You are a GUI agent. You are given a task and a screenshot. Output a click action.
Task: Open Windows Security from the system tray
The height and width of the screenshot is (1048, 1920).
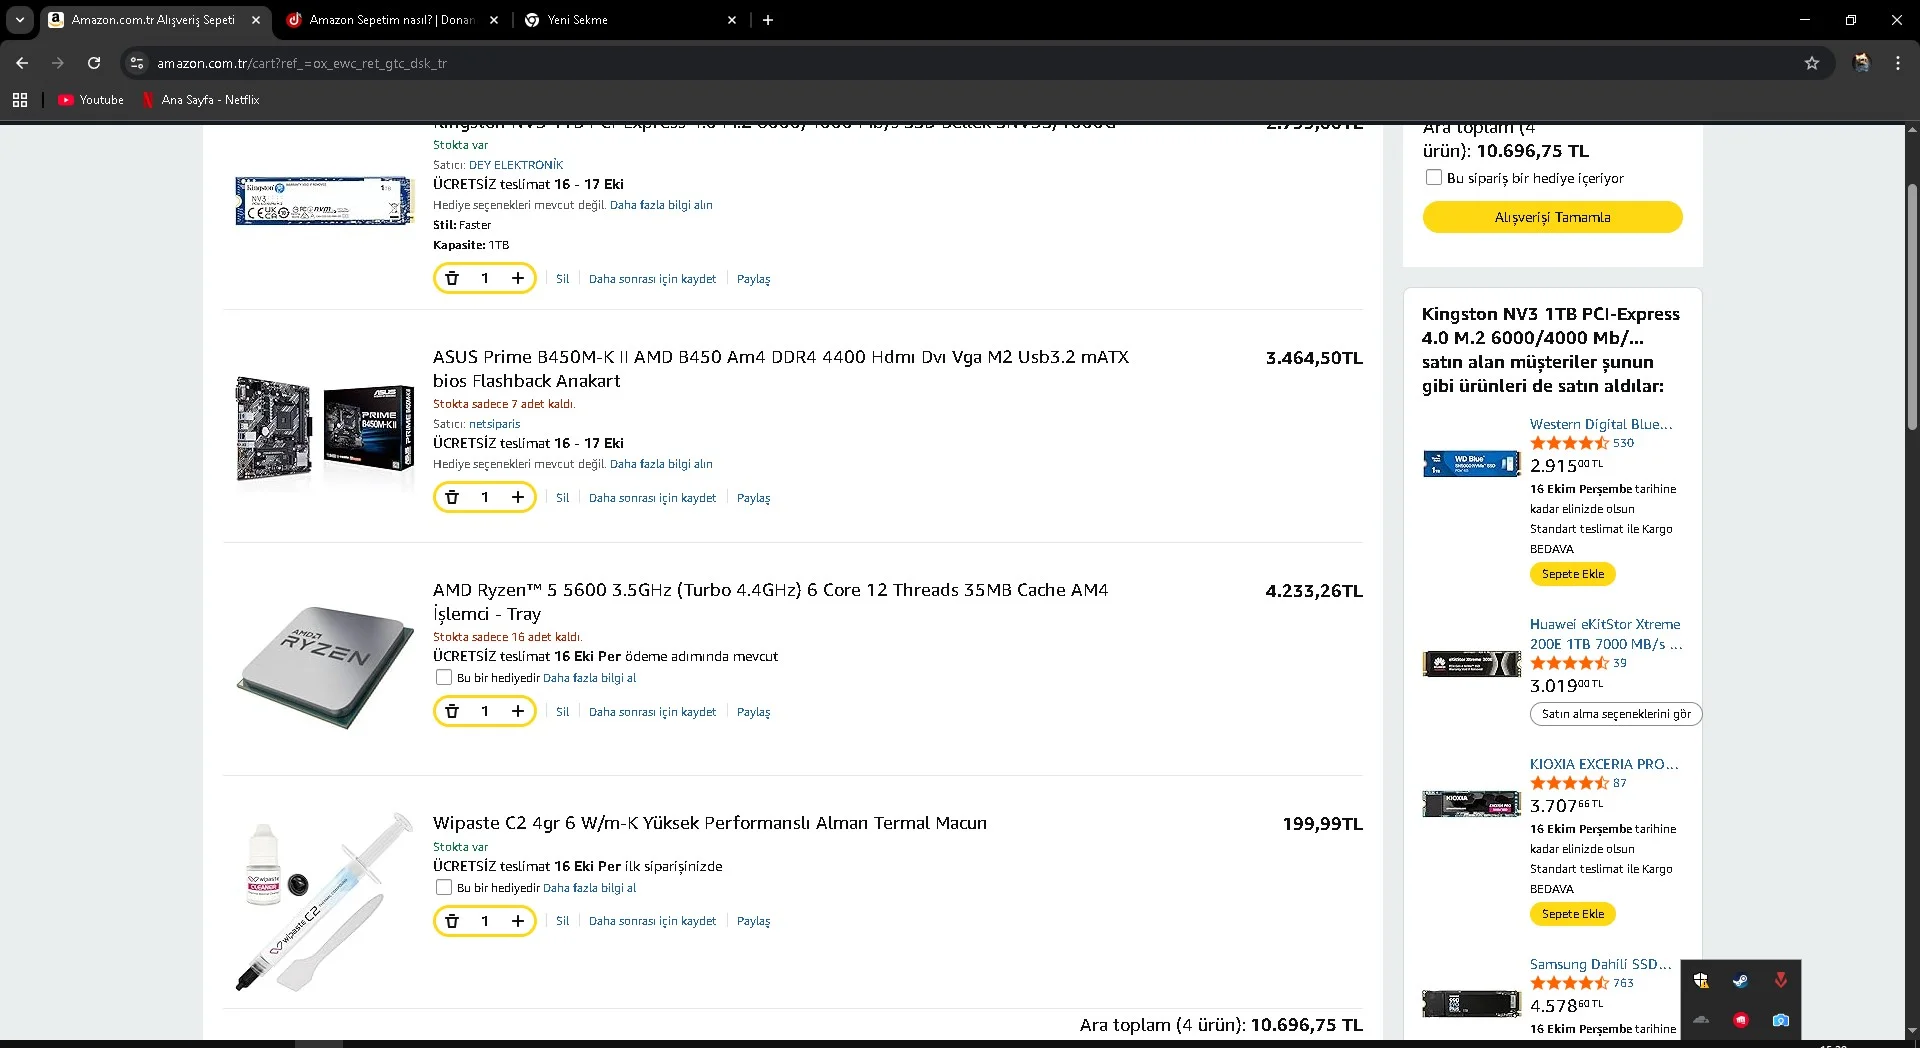(x=1701, y=981)
